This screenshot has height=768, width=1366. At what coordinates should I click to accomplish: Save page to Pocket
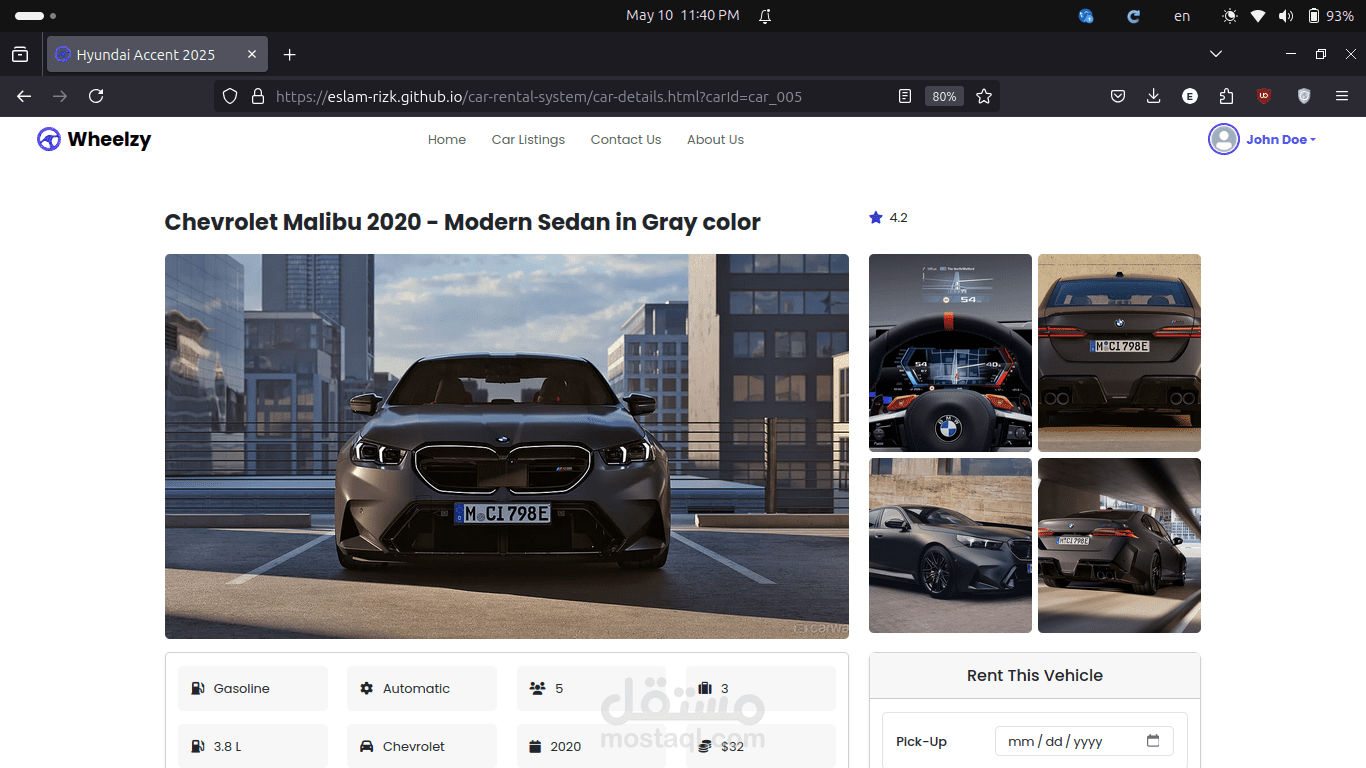pyautogui.click(x=1118, y=96)
